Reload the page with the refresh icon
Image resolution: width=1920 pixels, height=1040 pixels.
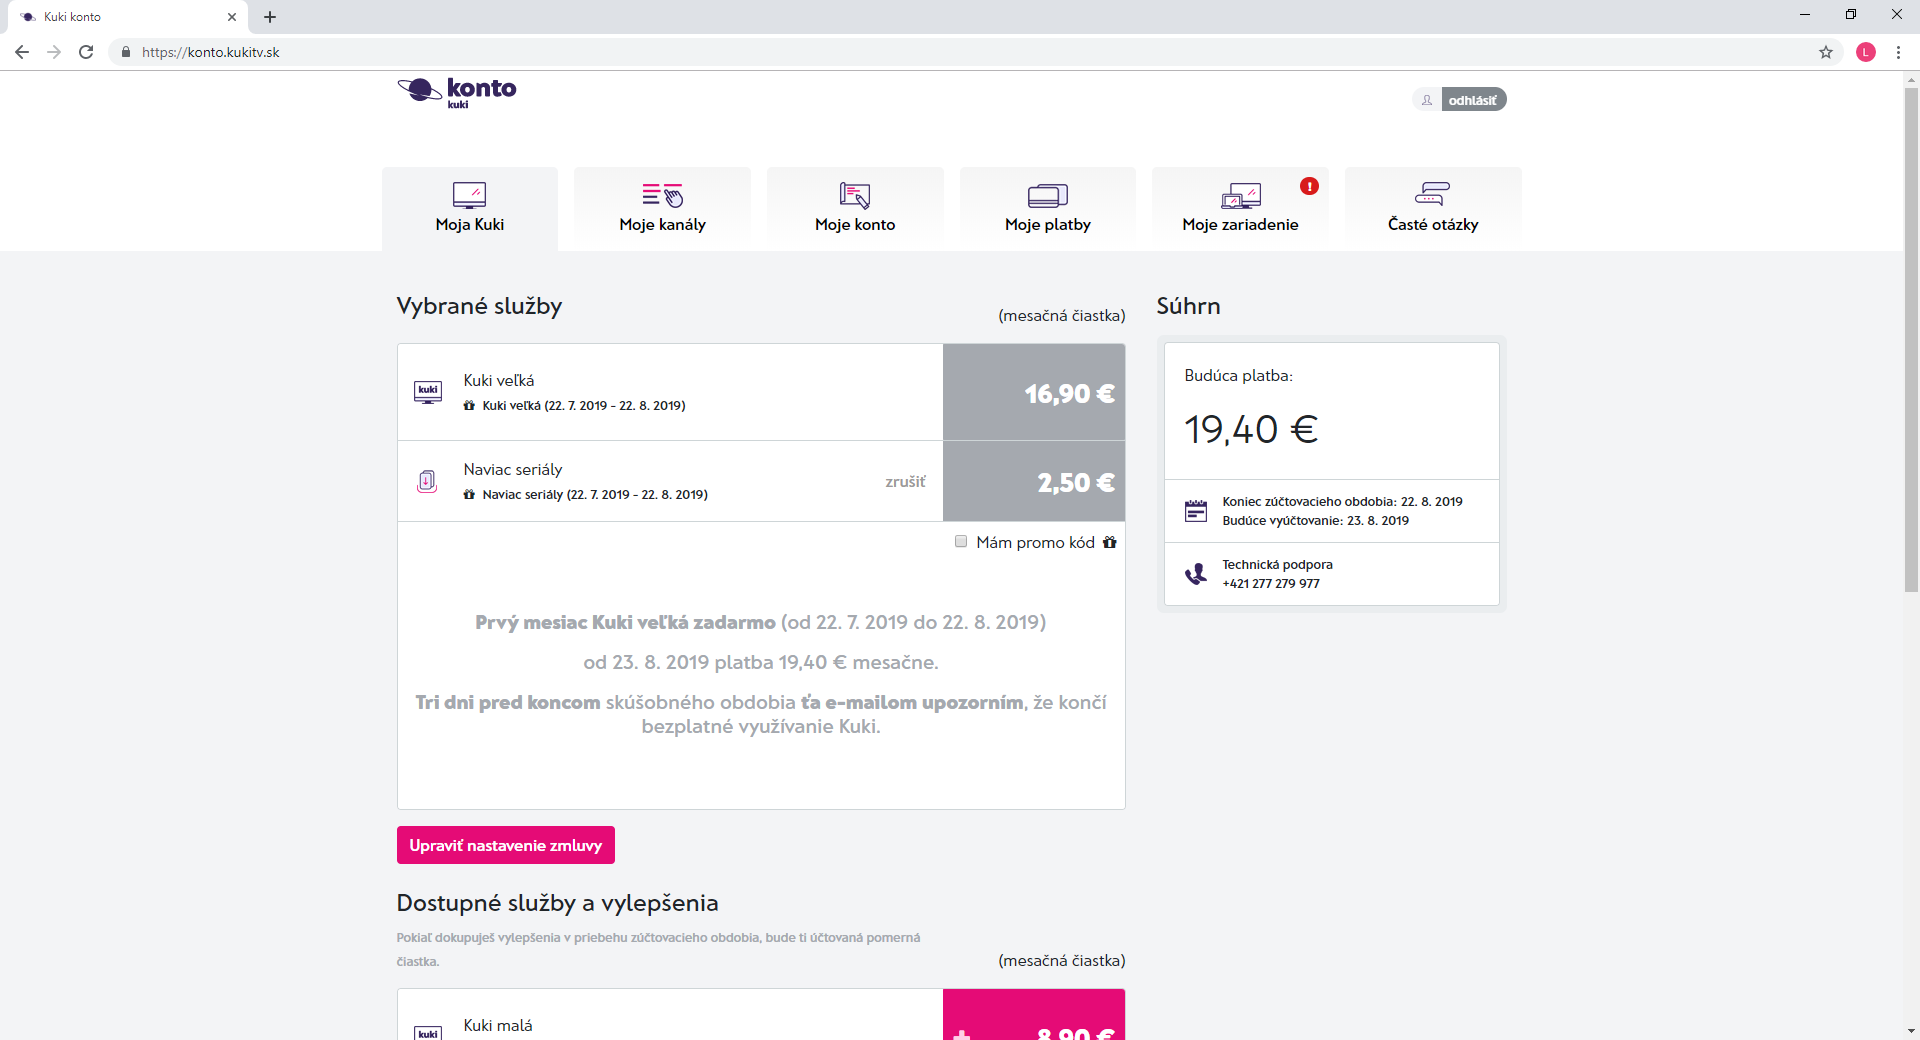coord(86,52)
